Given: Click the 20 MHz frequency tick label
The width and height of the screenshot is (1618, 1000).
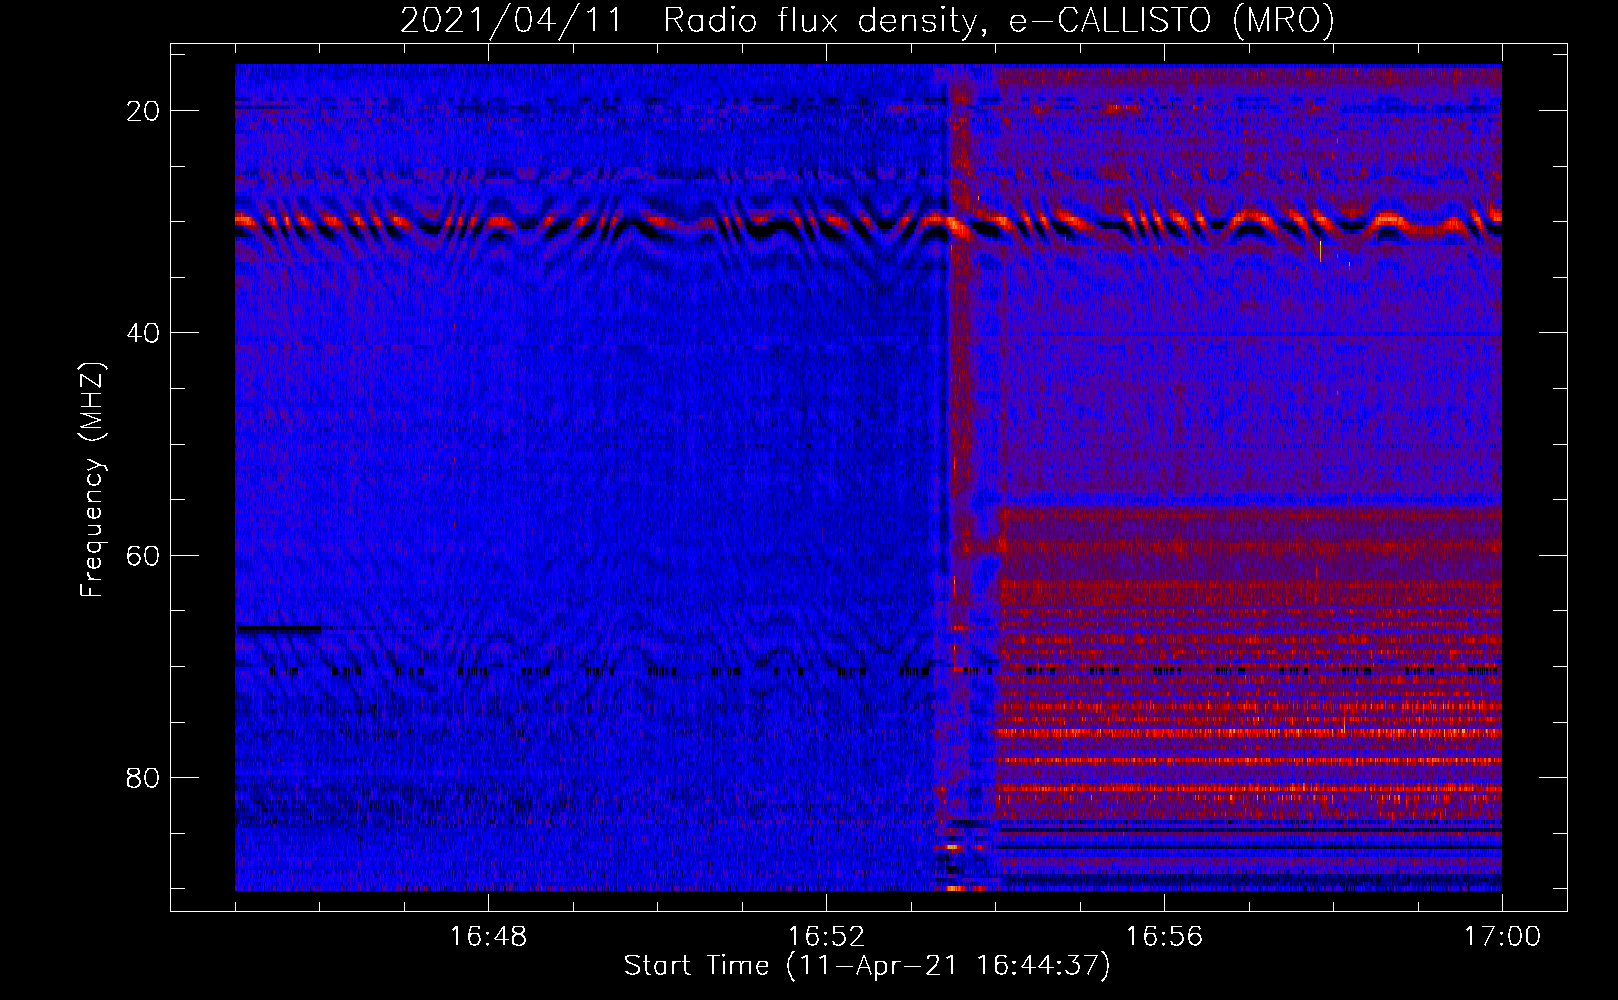Looking at the screenshot, I should pyautogui.click(x=143, y=111).
